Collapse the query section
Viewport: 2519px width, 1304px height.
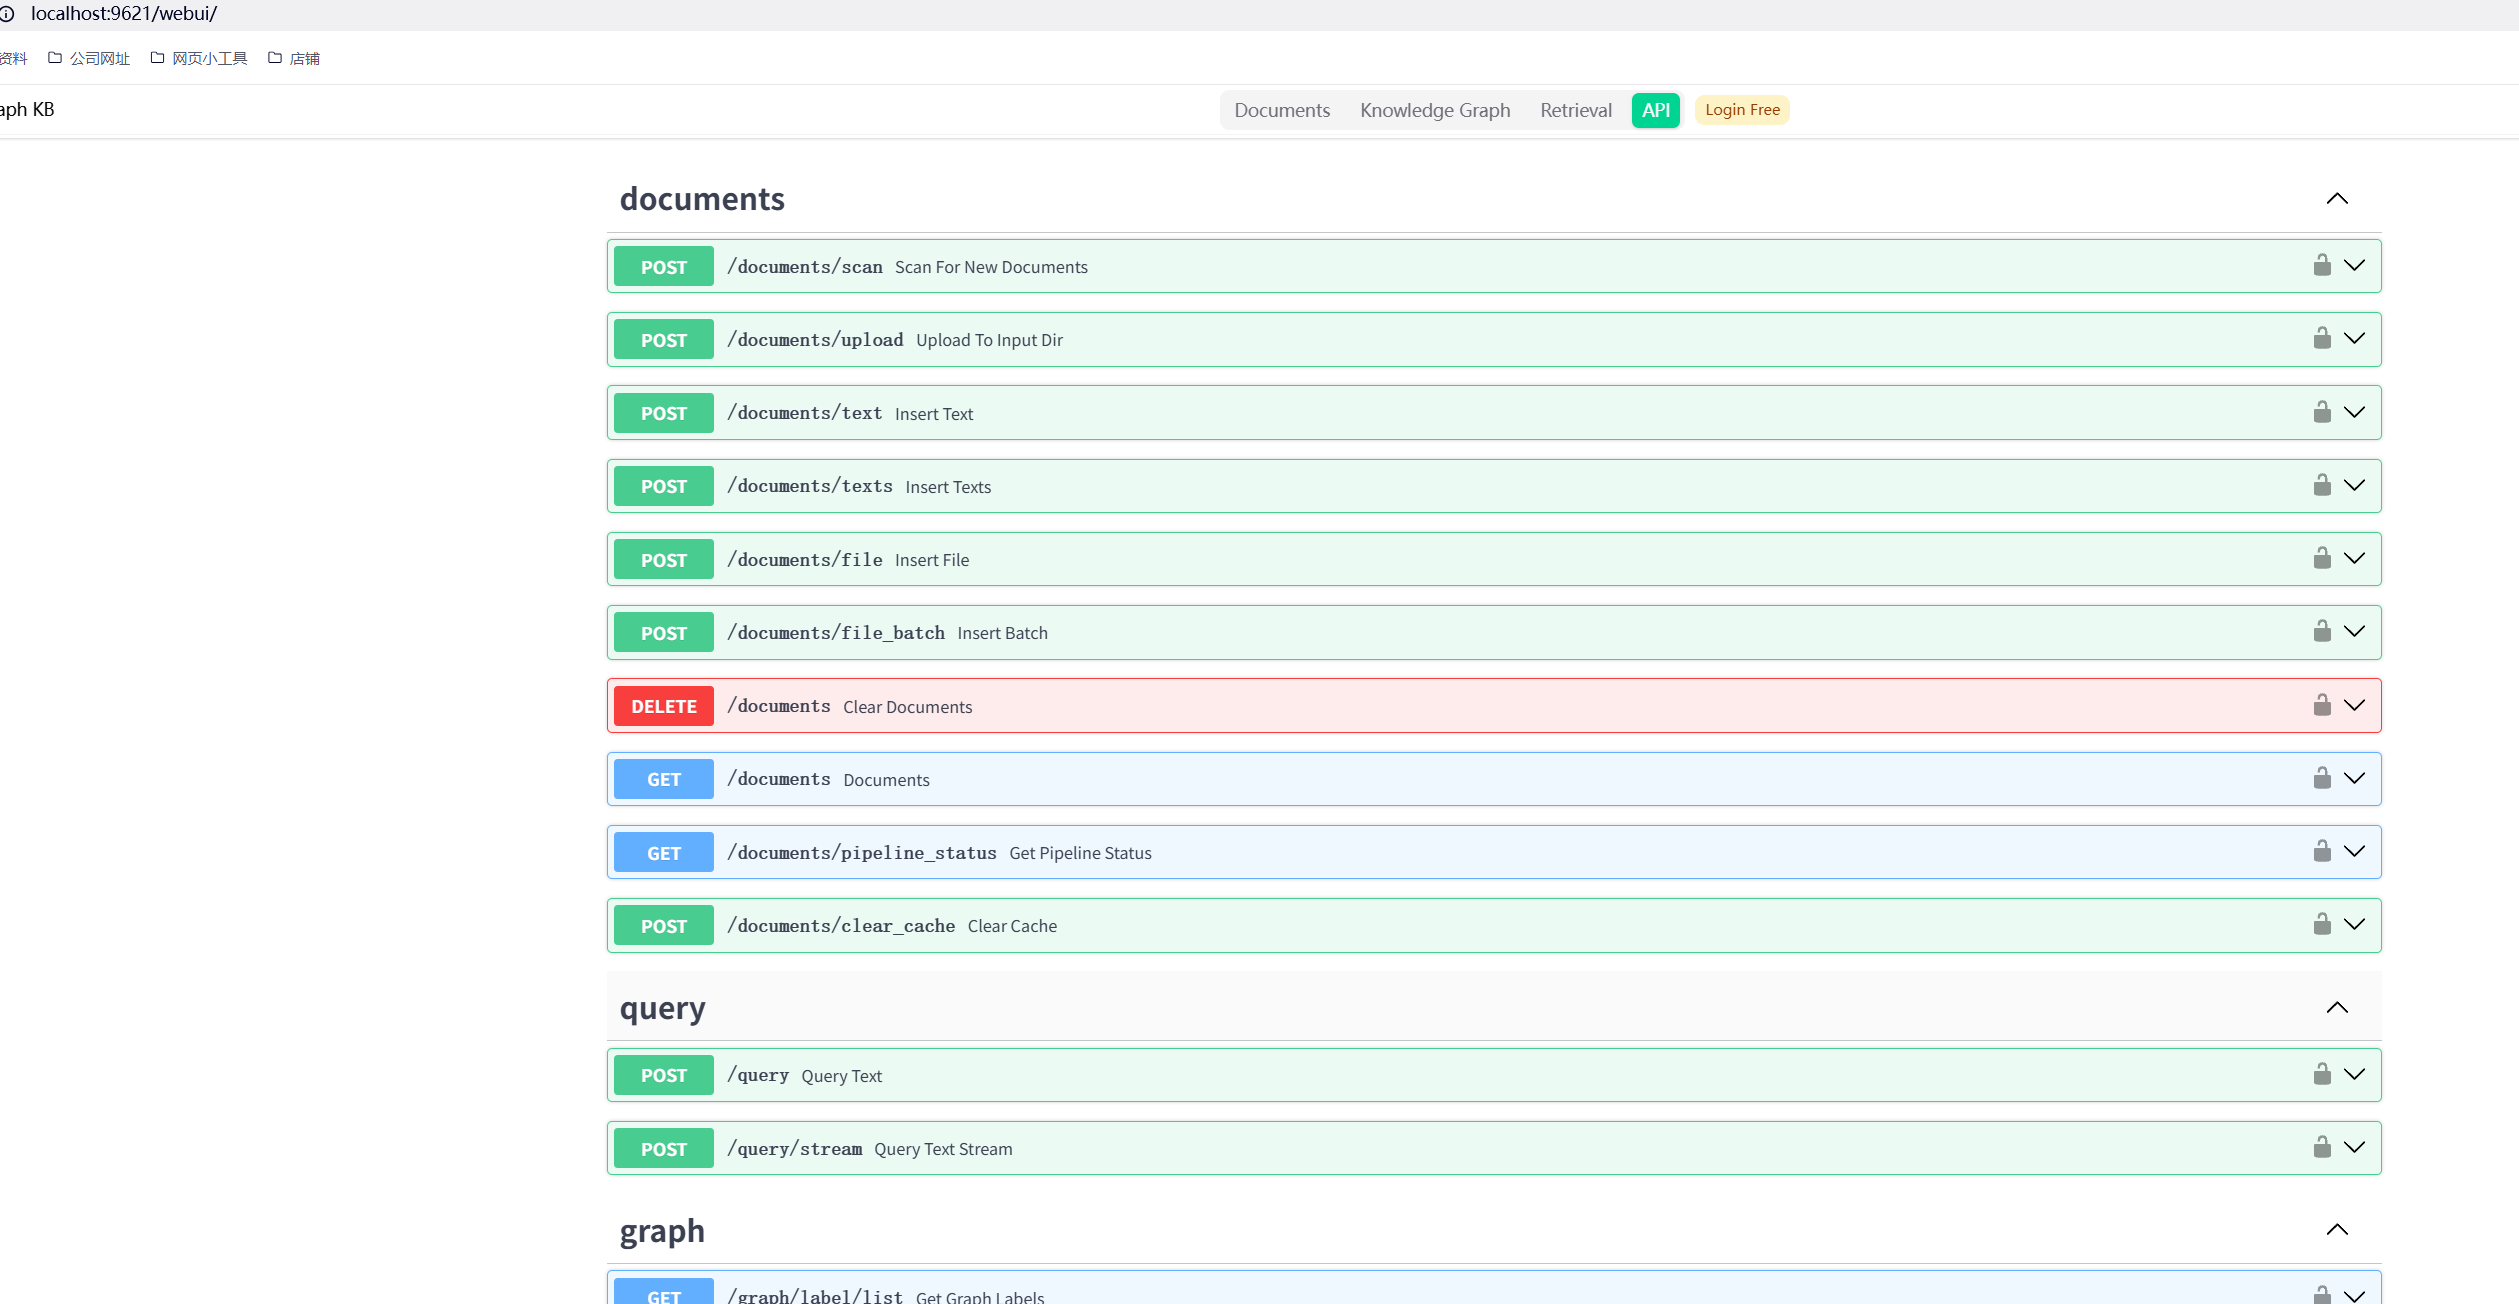2337,1008
